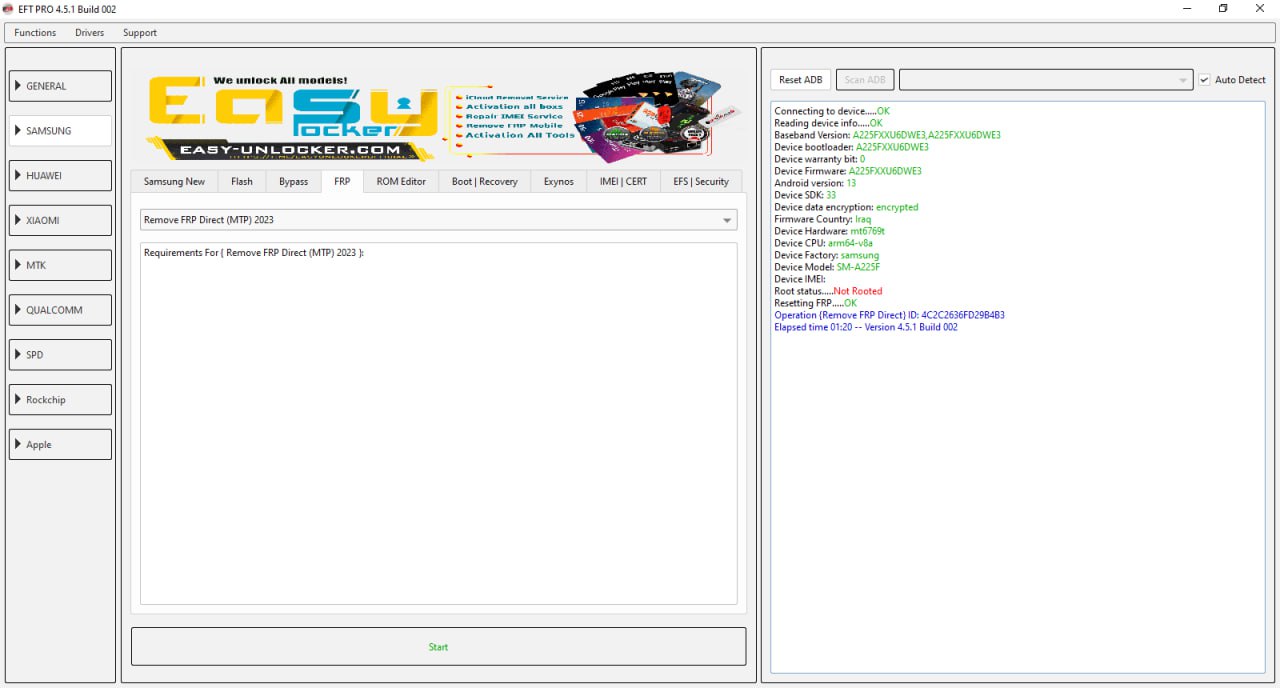
Task: Expand the QUALCOMM category
Action: click(60, 310)
